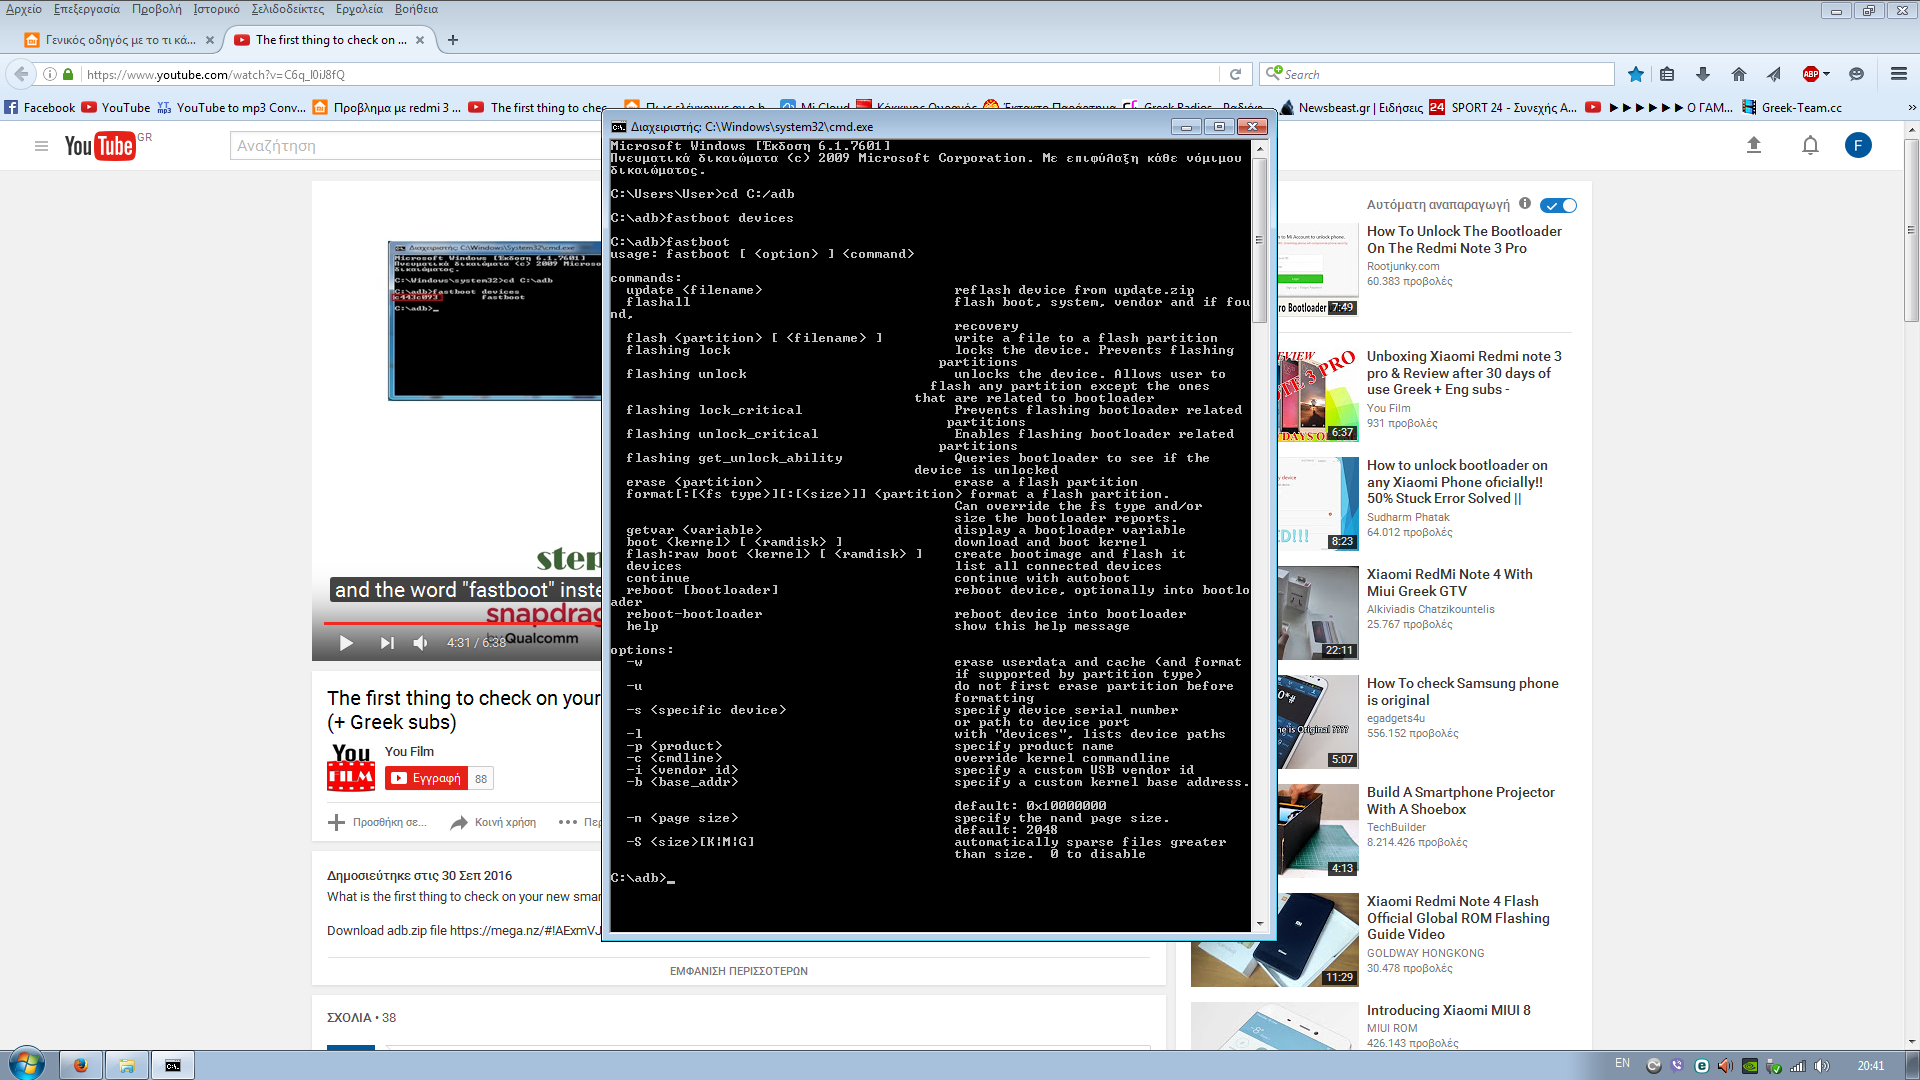Image resolution: width=1920 pixels, height=1080 pixels.
Task: Open Unboxing Xiaomi Redmi note 3 thumbnail
Action: pyautogui.click(x=1317, y=395)
